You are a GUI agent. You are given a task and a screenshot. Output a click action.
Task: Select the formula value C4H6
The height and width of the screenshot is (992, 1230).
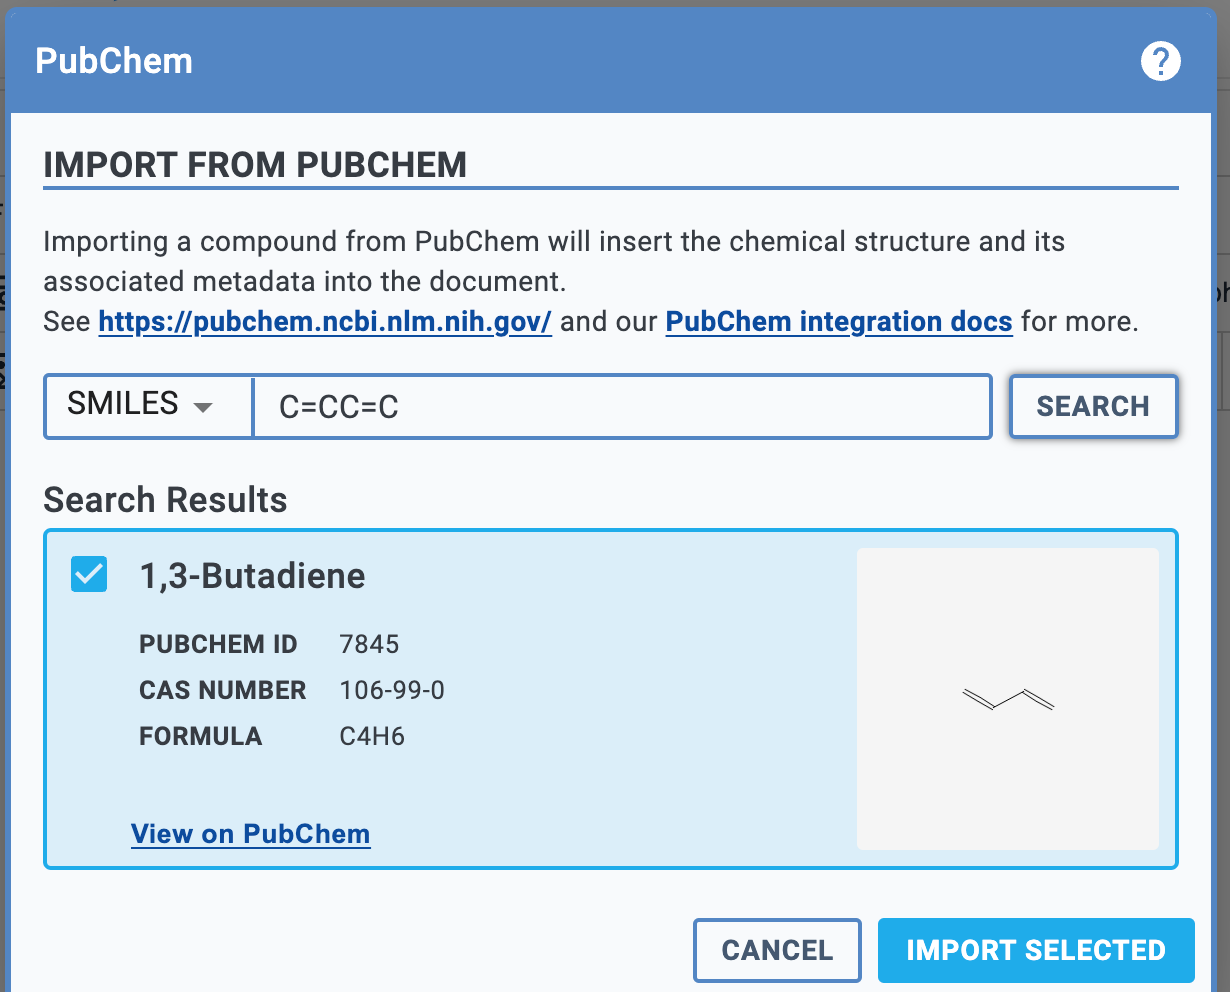(372, 736)
